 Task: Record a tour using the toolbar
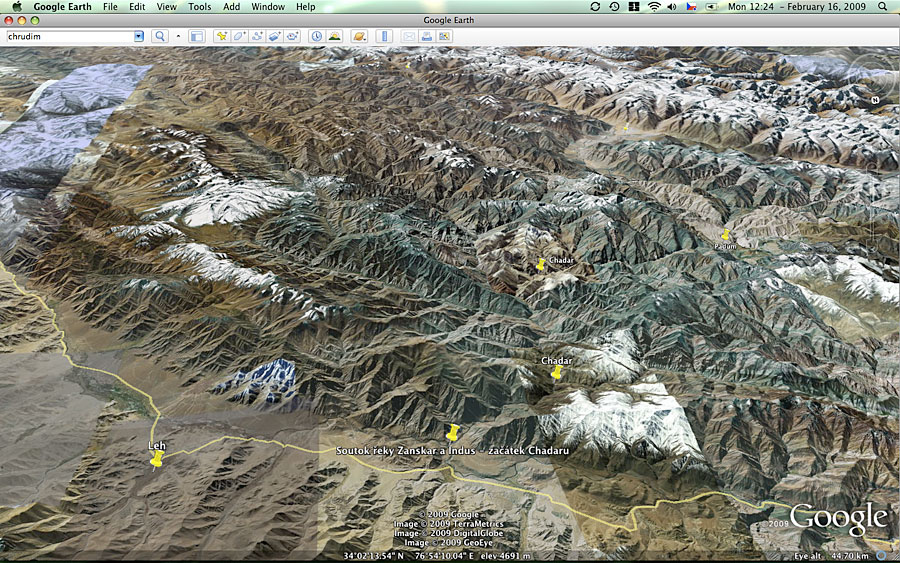292,37
